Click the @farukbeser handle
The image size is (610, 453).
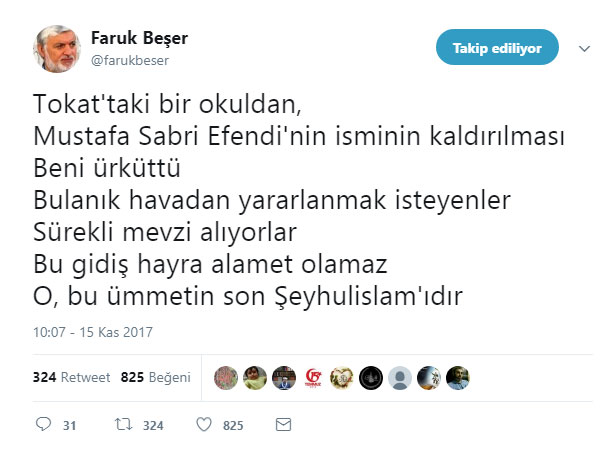click(131, 60)
